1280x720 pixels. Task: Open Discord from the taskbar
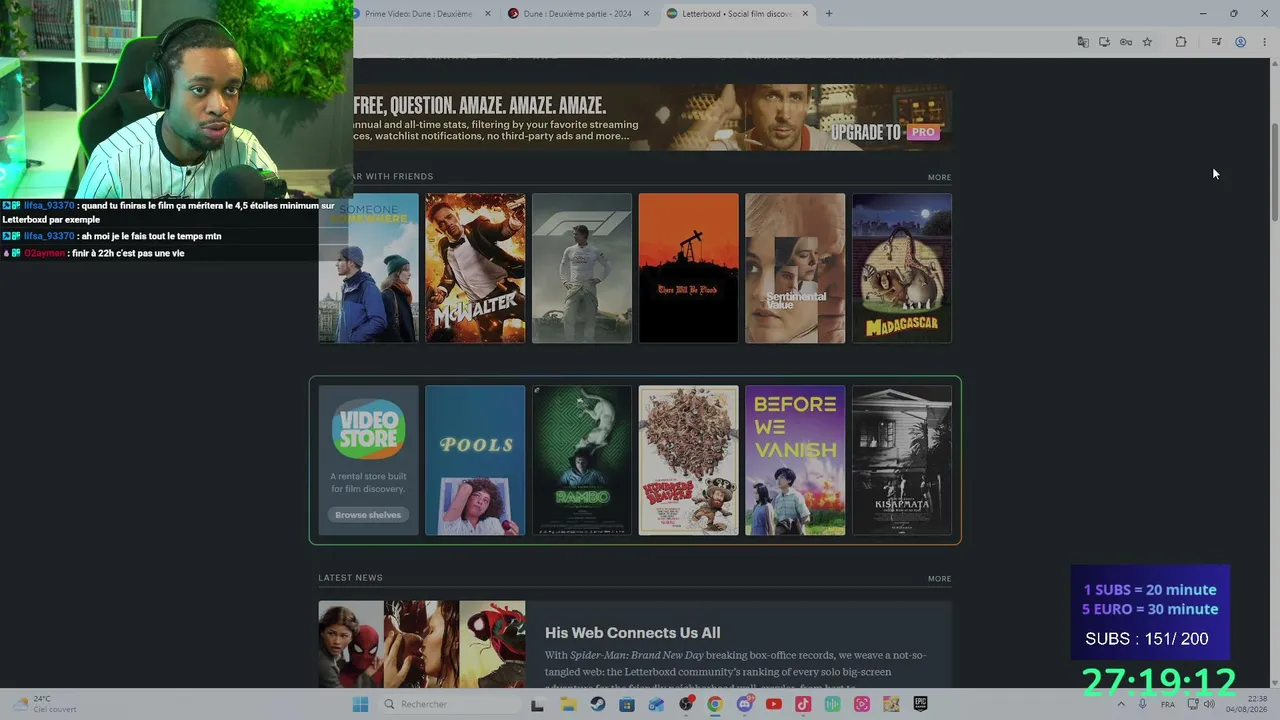coord(744,704)
